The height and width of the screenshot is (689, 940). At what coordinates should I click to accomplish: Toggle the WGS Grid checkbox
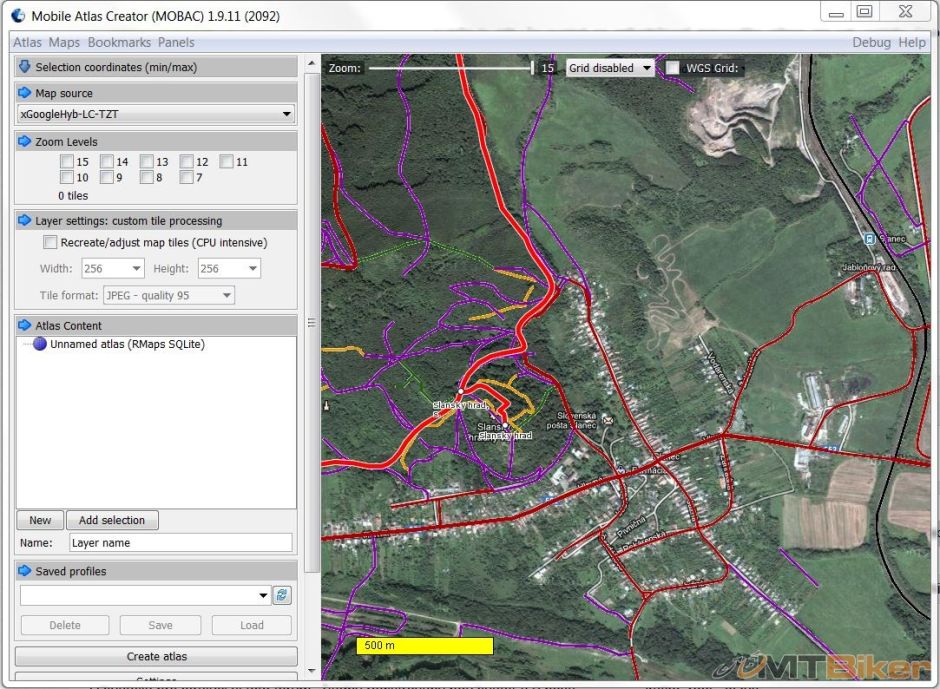(673, 68)
